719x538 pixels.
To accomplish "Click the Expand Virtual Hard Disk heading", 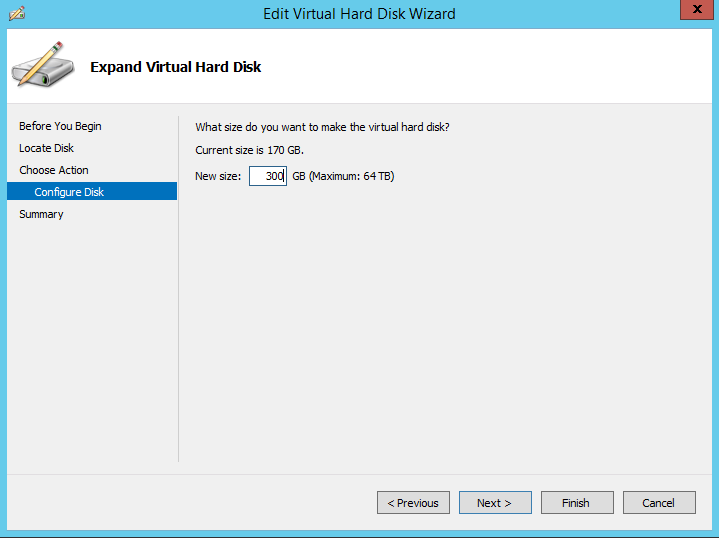I will pos(176,67).
